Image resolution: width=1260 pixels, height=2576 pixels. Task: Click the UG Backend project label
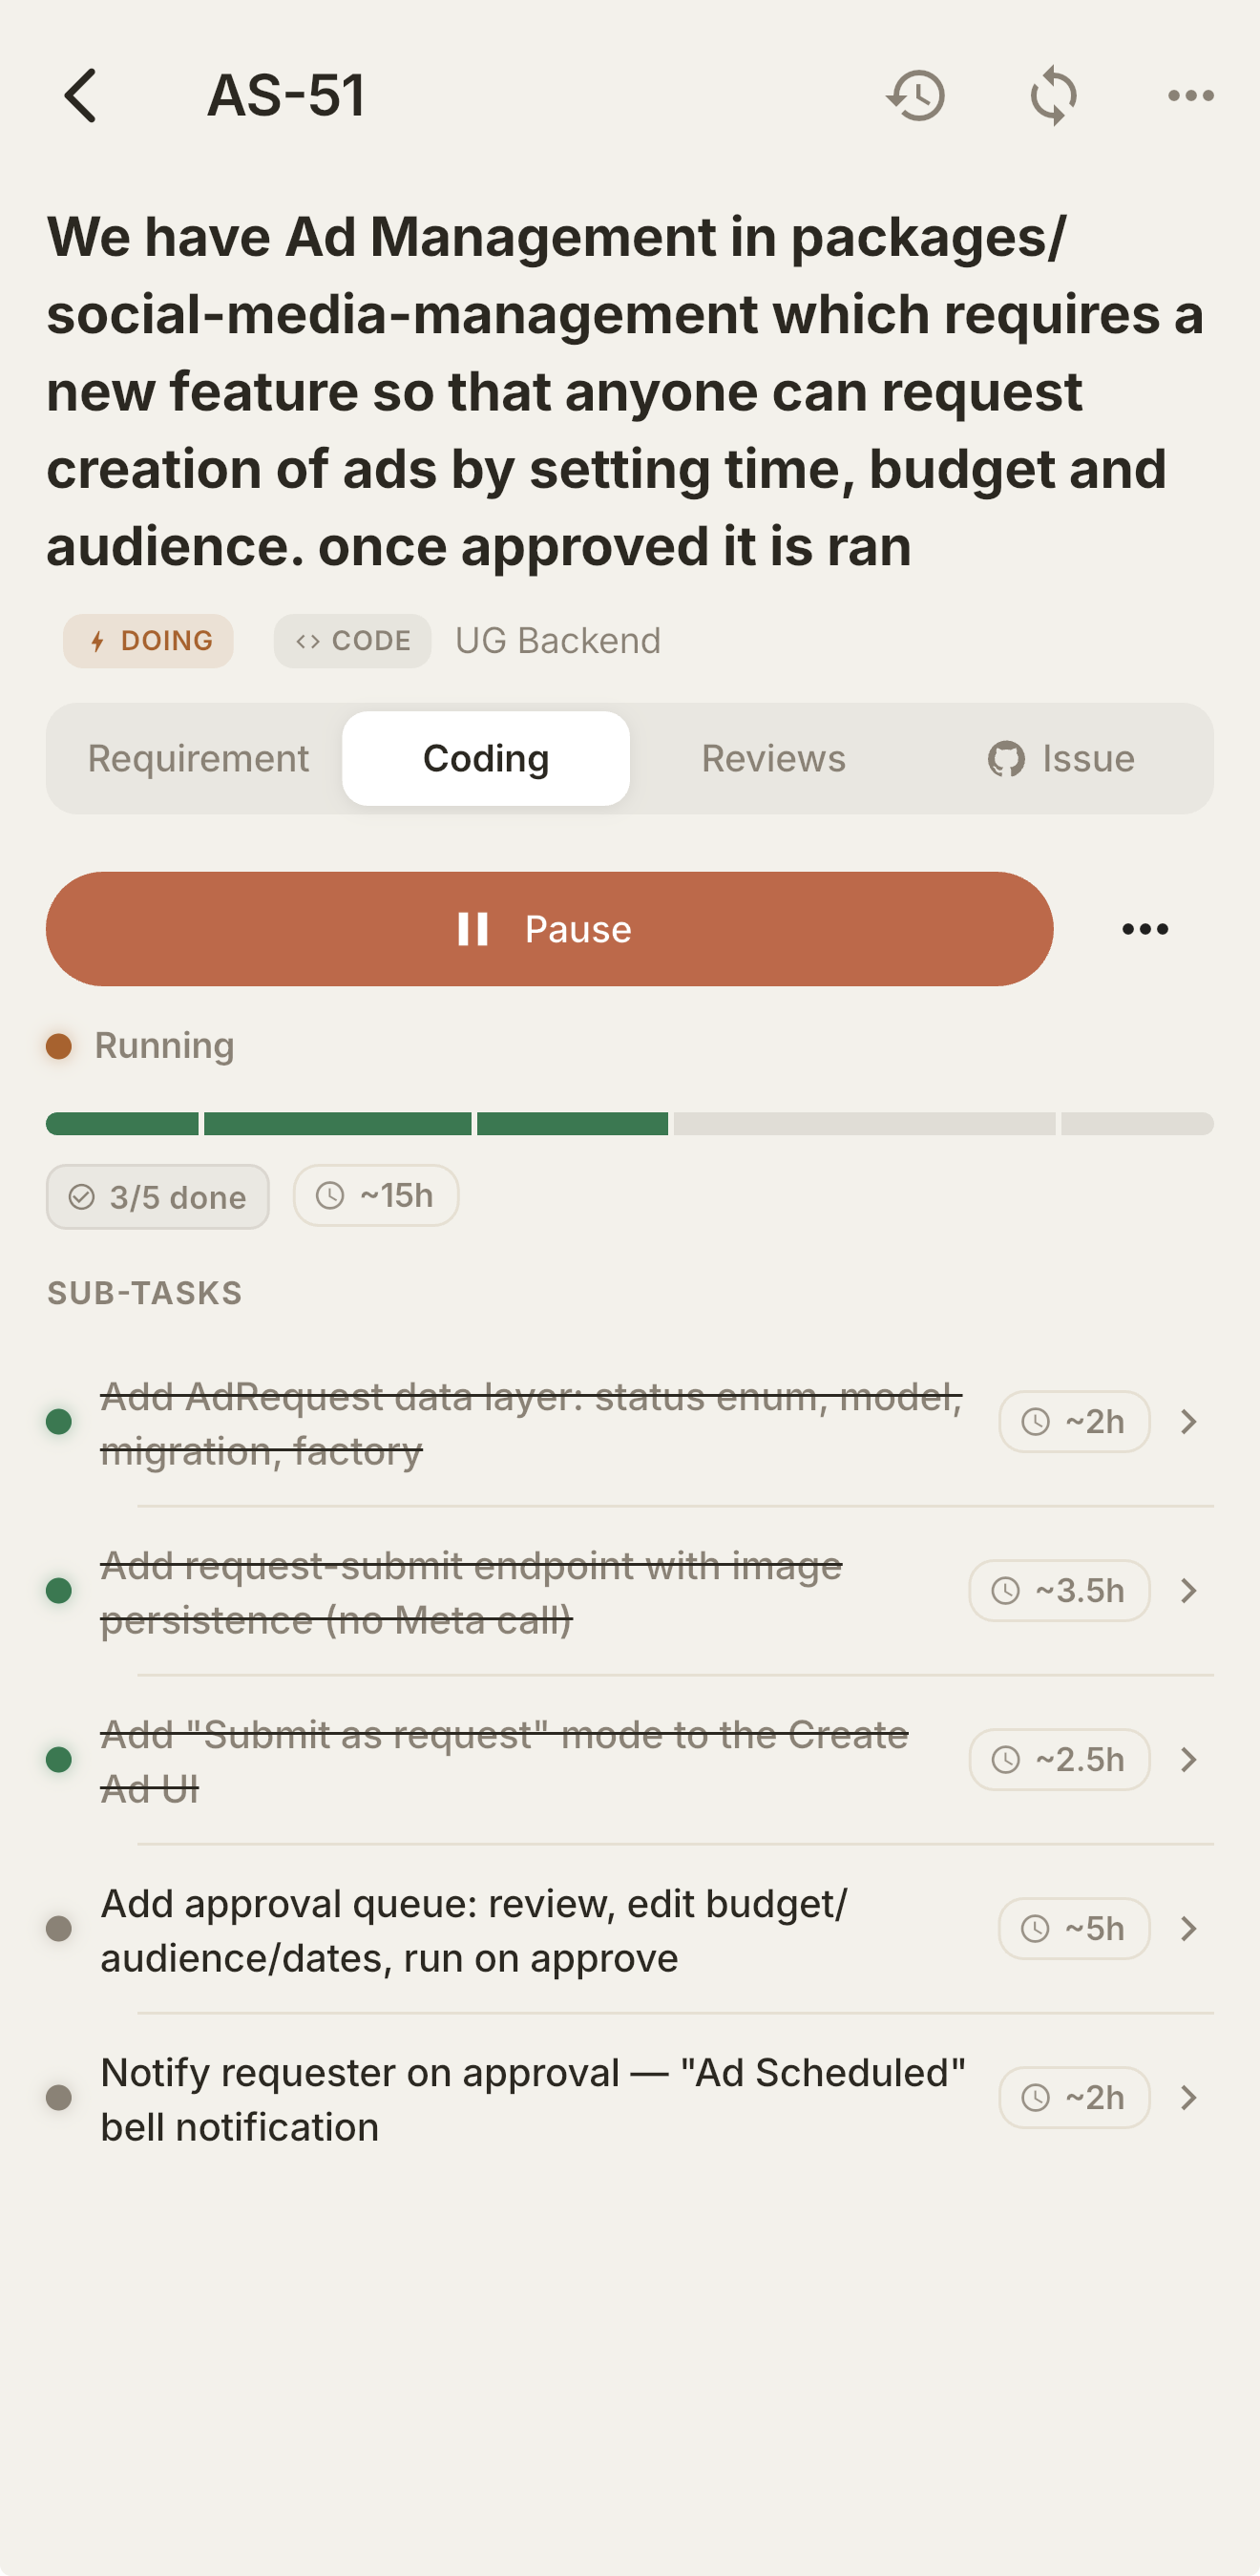[x=558, y=641]
